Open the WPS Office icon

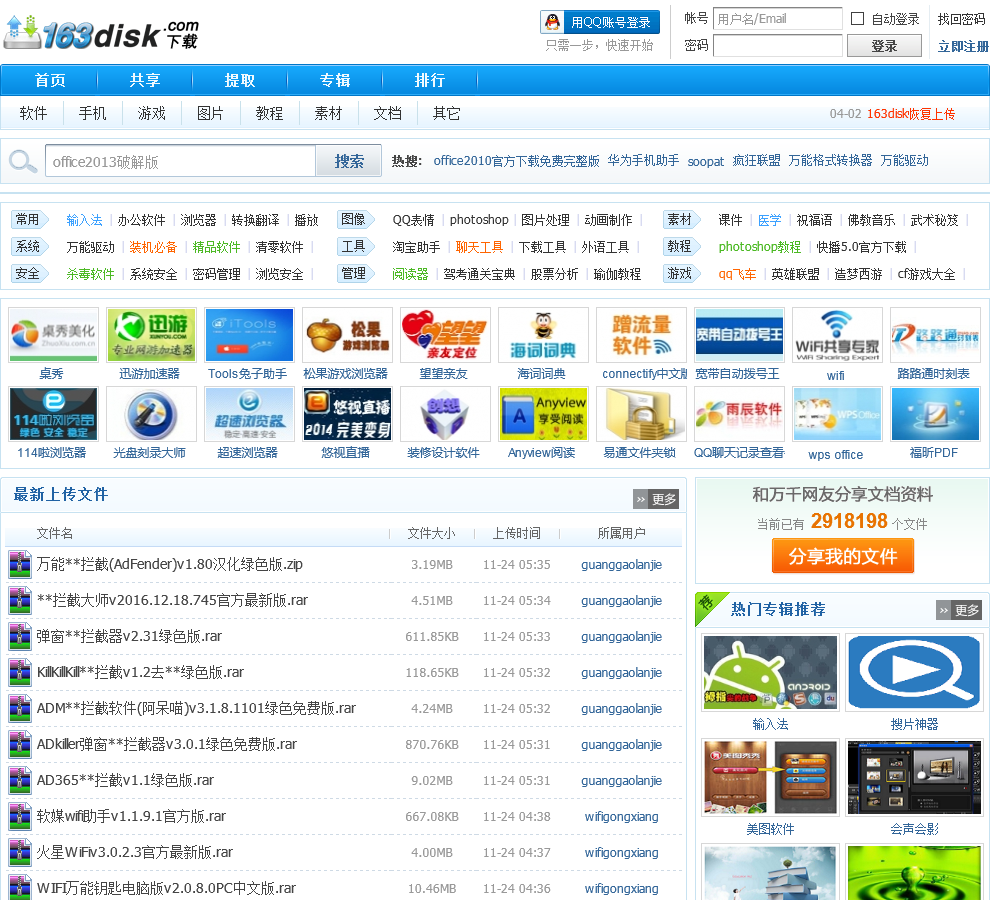pyautogui.click(x=837, y=414)
